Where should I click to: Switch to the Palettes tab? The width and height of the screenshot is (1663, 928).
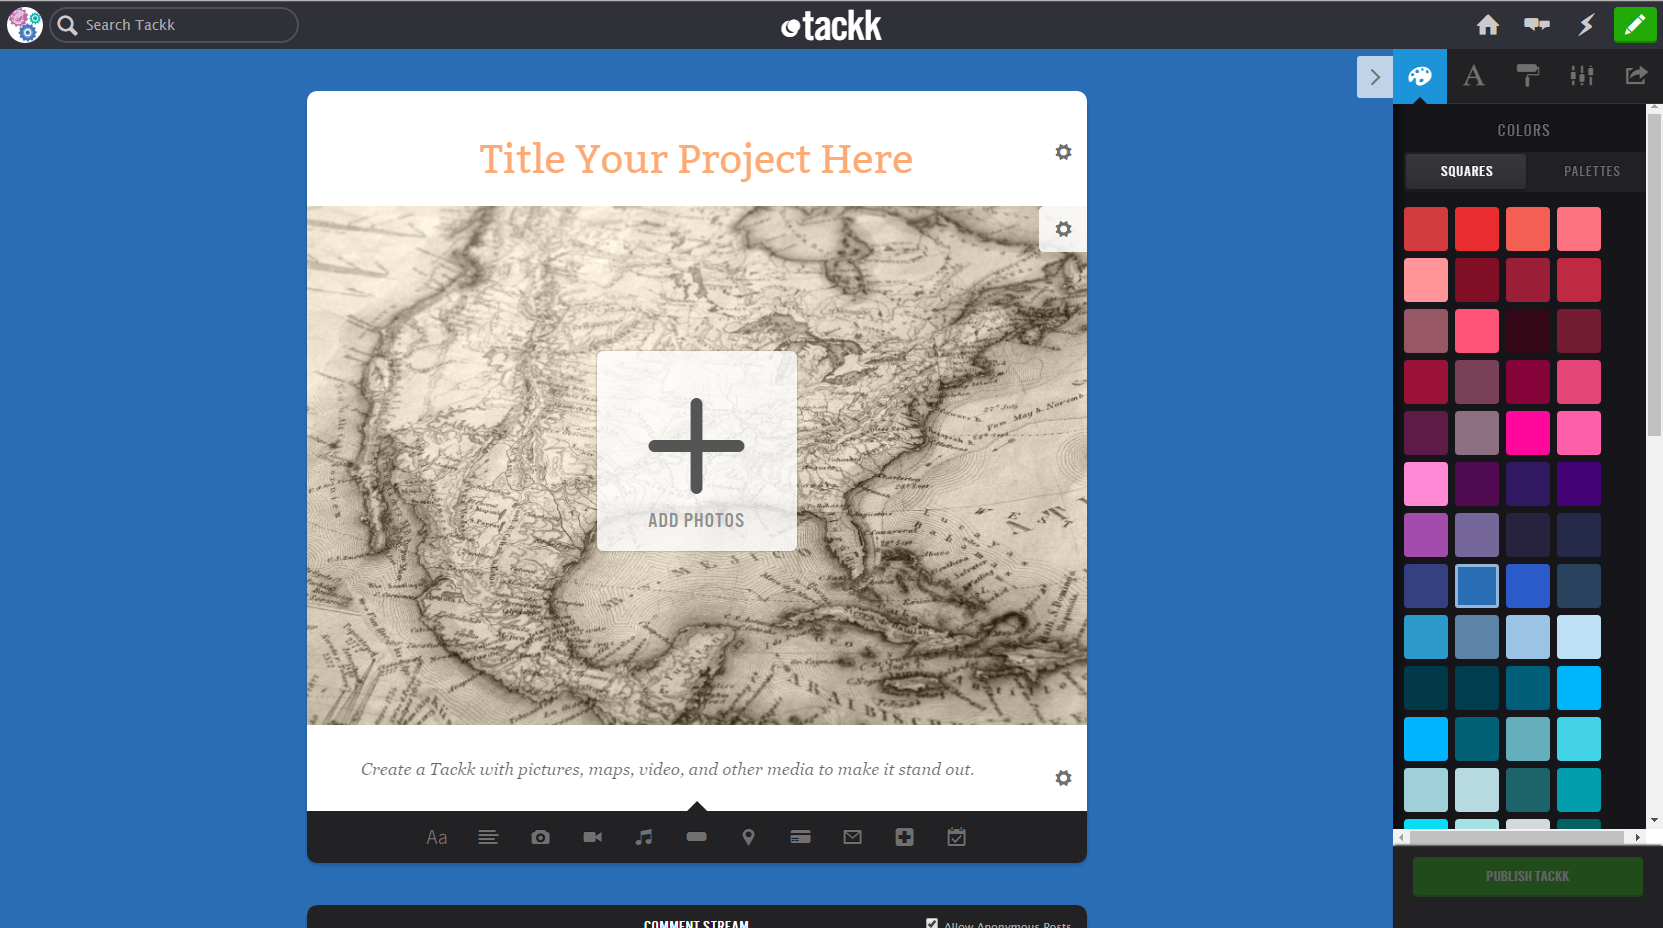pos(1591,171)
